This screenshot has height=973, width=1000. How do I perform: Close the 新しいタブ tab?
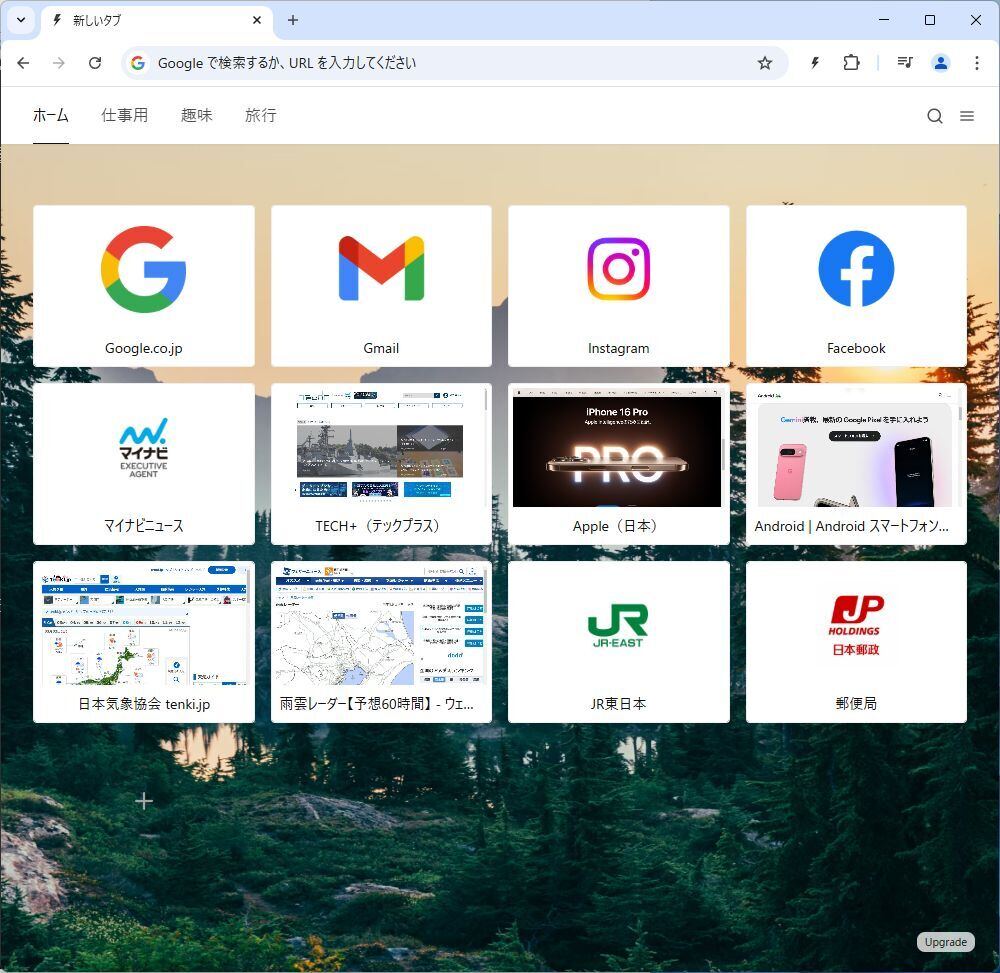[257, 20]
